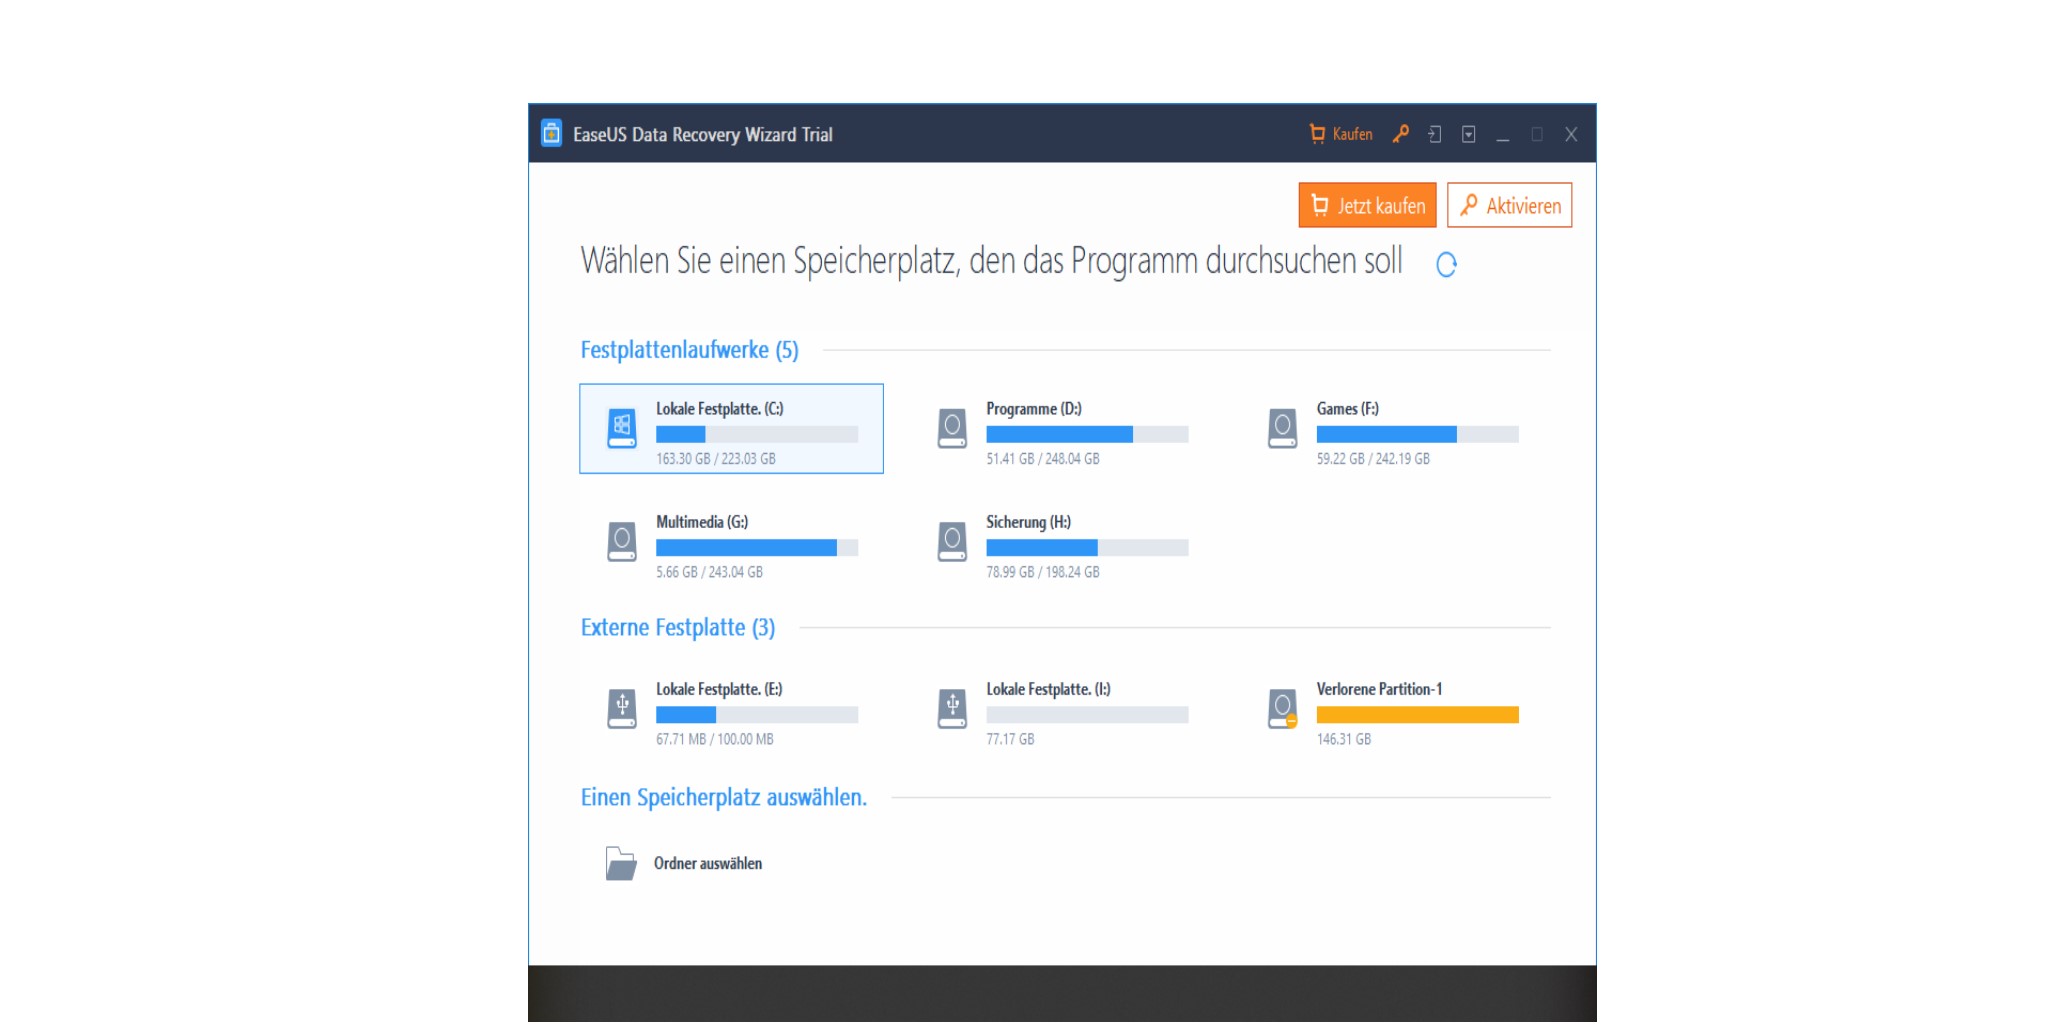2056x1032 pixels.
Task: Select the Games (F:) drive icon
Action: [1282, 428]
